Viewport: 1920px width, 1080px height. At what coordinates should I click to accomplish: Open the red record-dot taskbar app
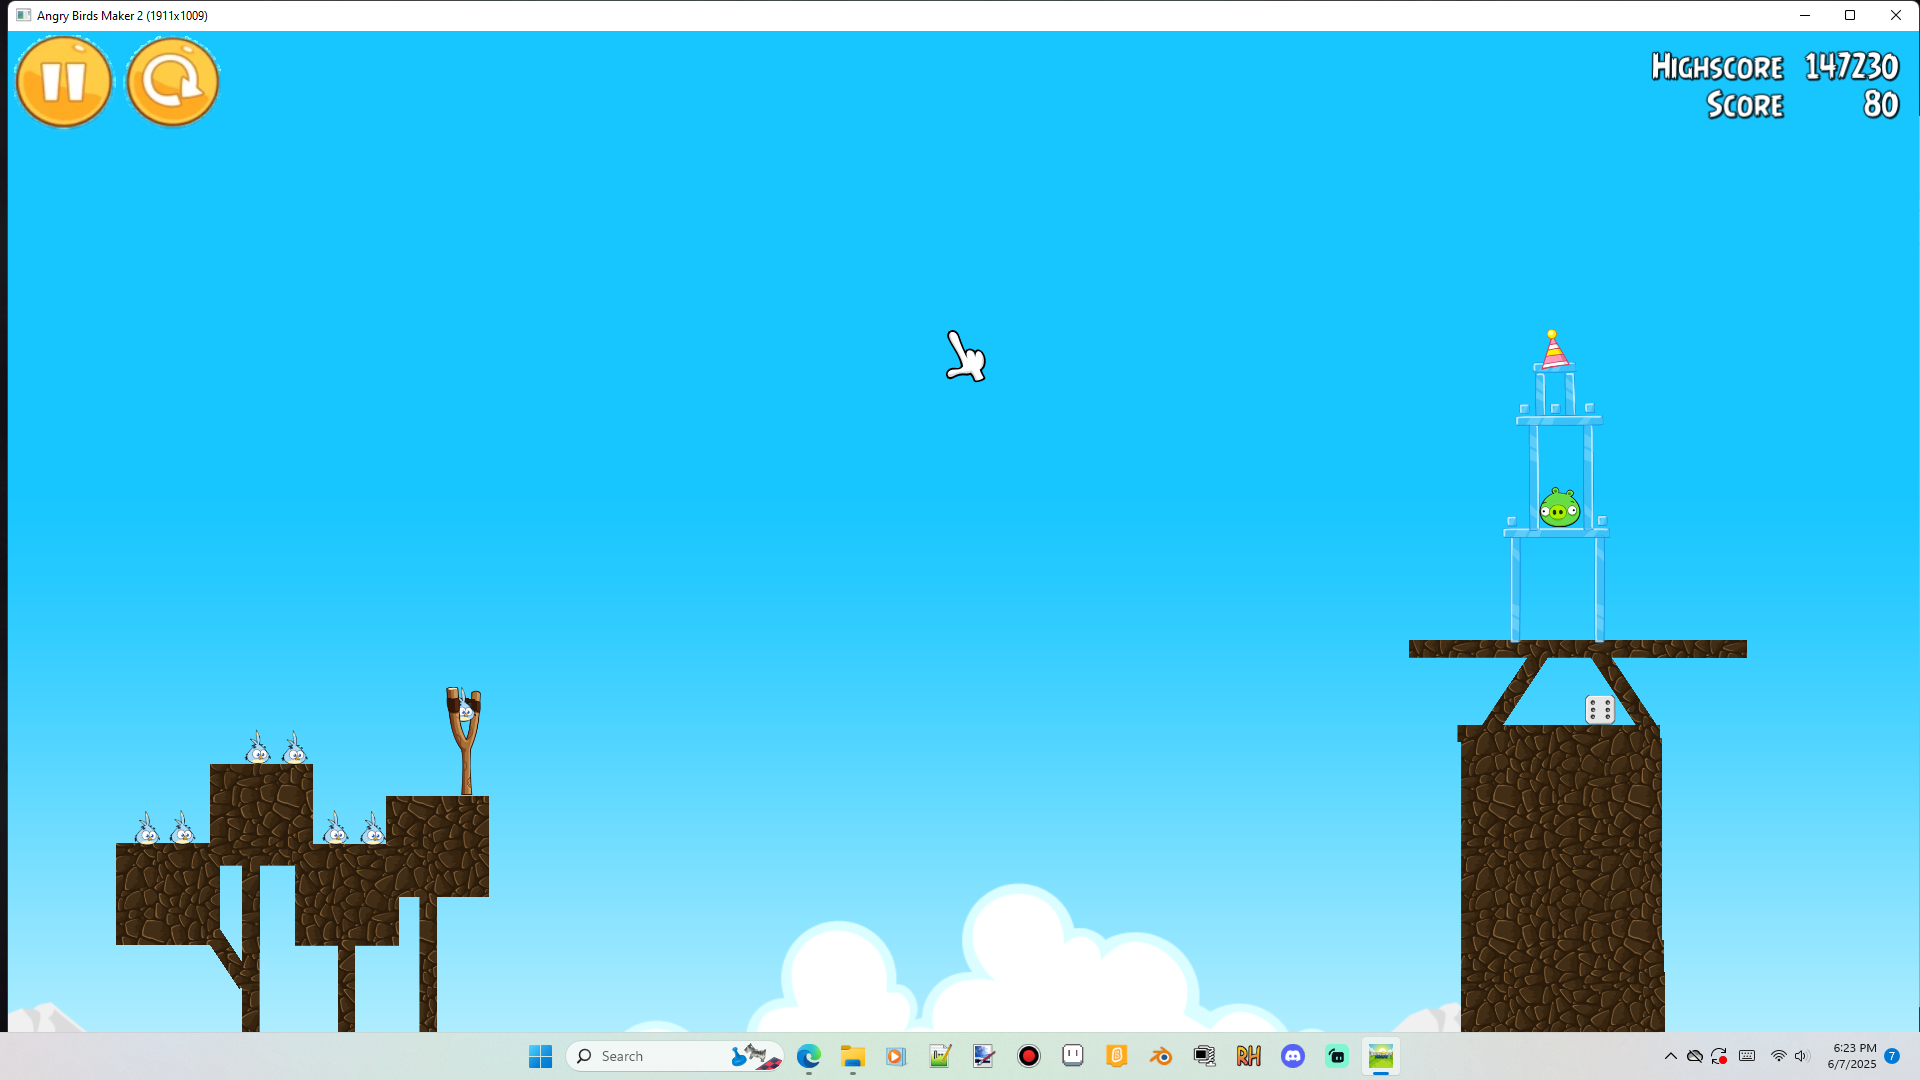click(1028, 1056)
